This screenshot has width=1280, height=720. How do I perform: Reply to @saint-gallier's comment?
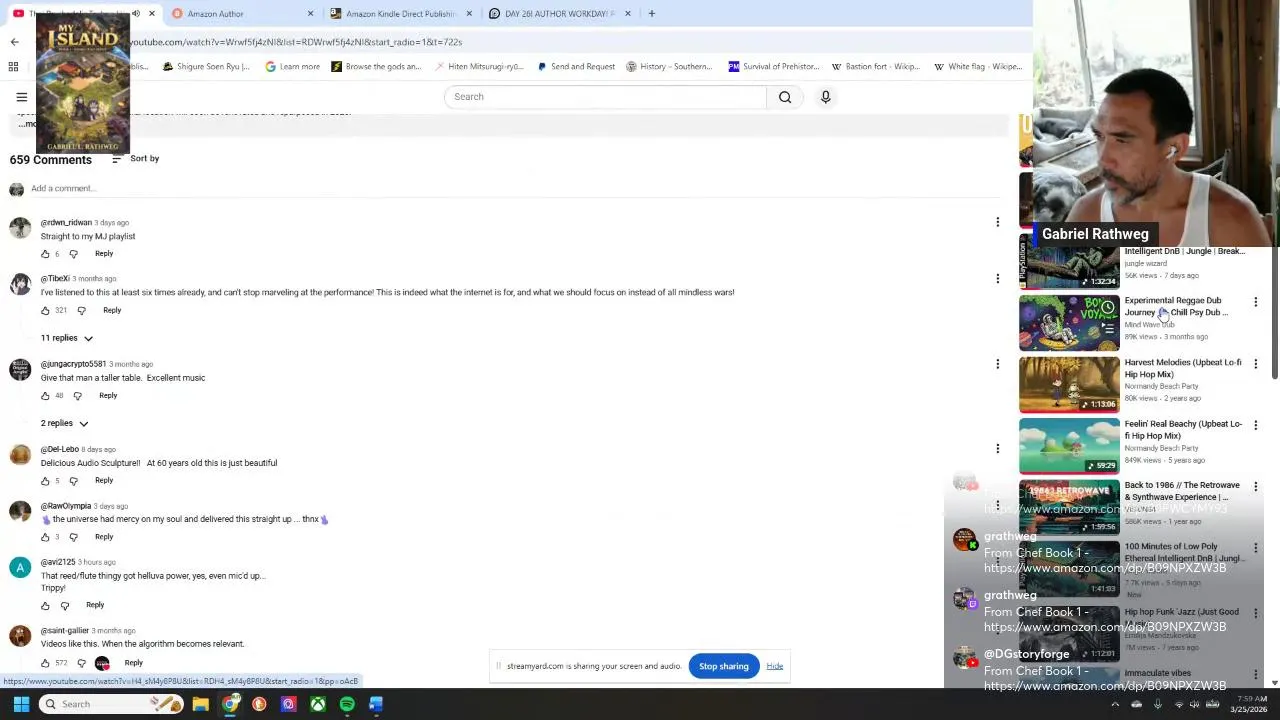pos(134,663)
